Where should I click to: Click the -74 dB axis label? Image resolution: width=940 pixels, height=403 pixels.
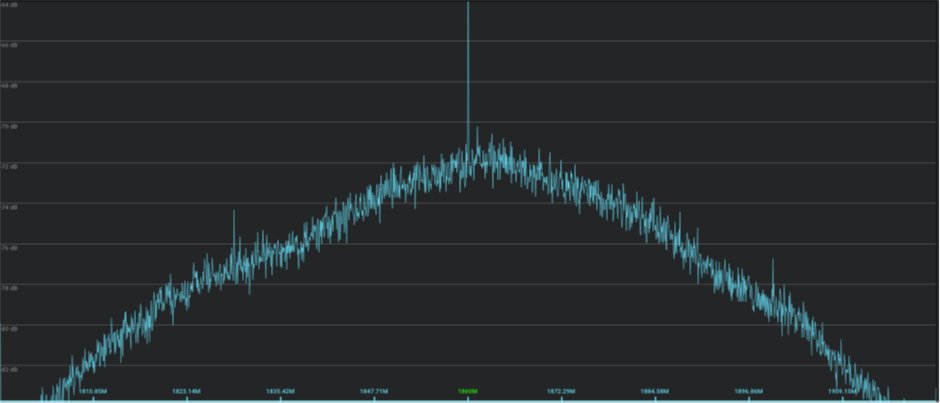coord(9,207)
